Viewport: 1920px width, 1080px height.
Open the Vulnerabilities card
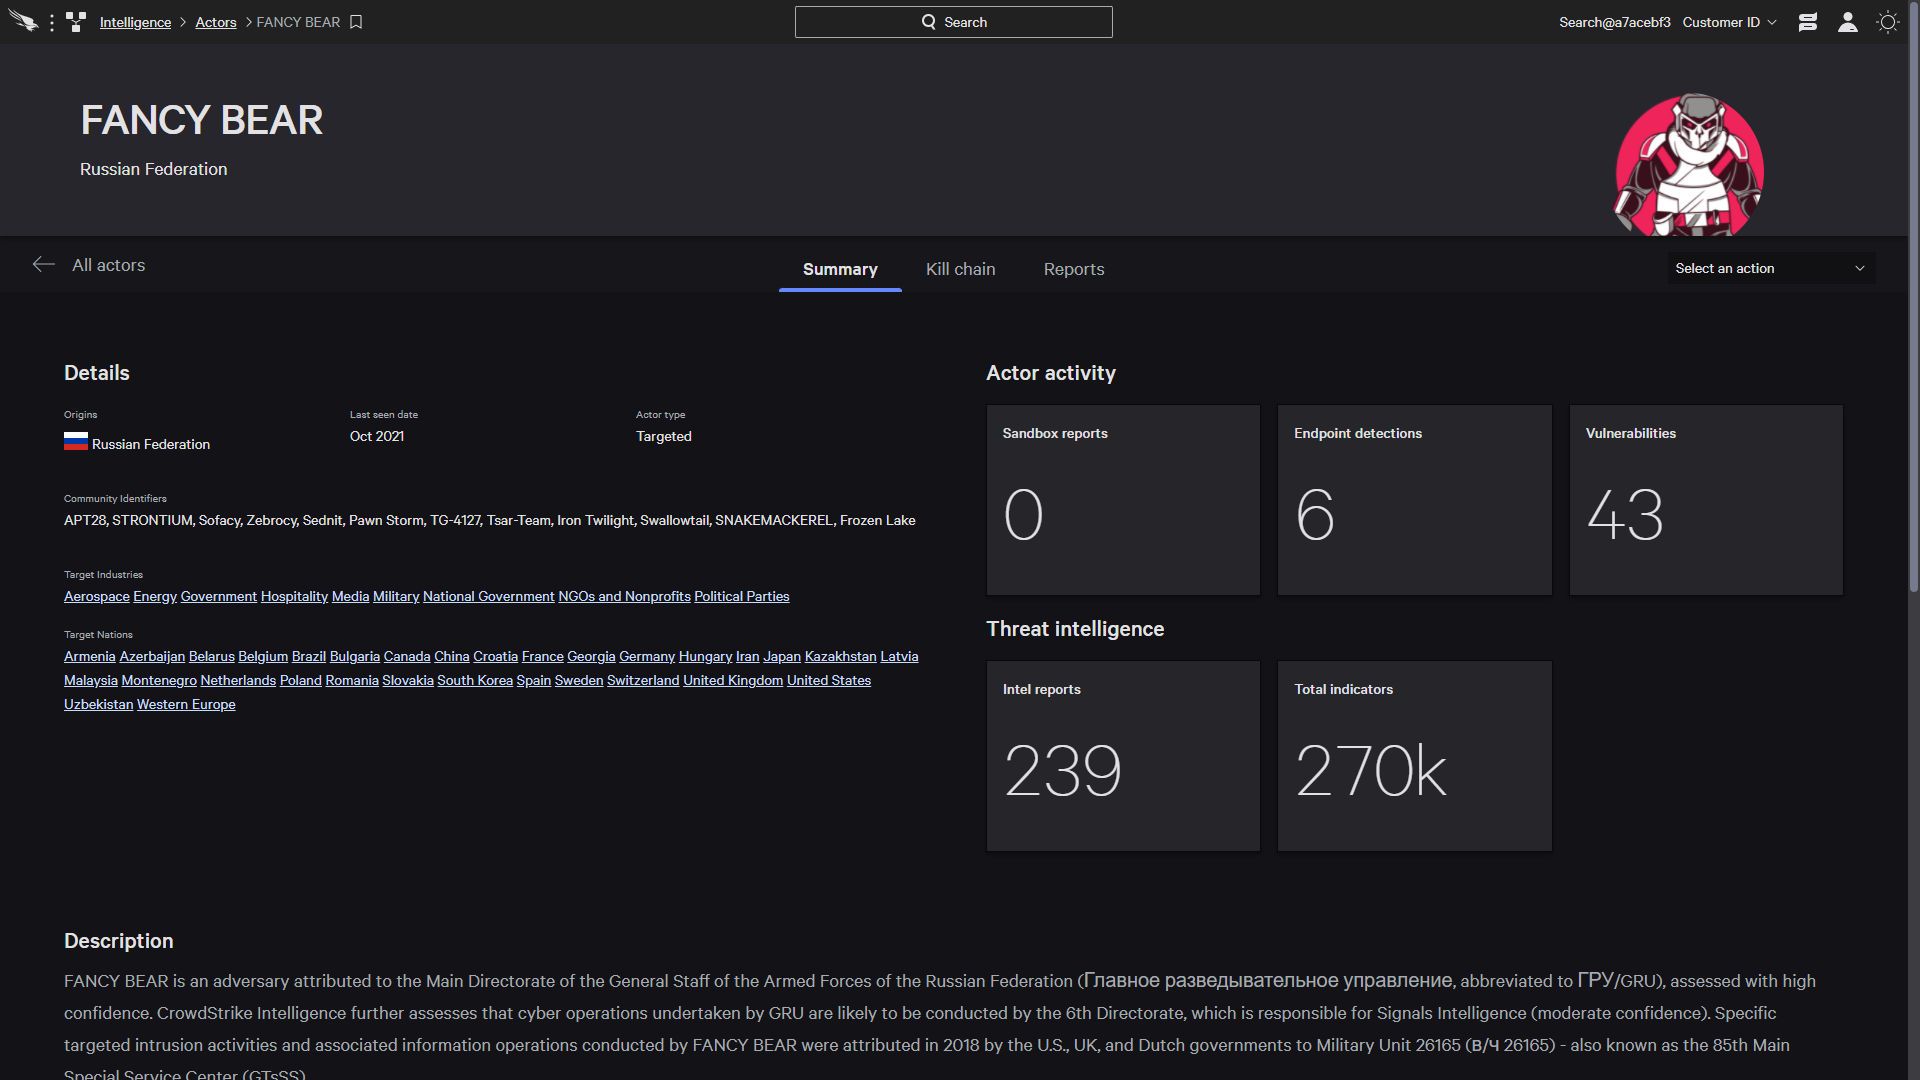(x=1706, y=500)
